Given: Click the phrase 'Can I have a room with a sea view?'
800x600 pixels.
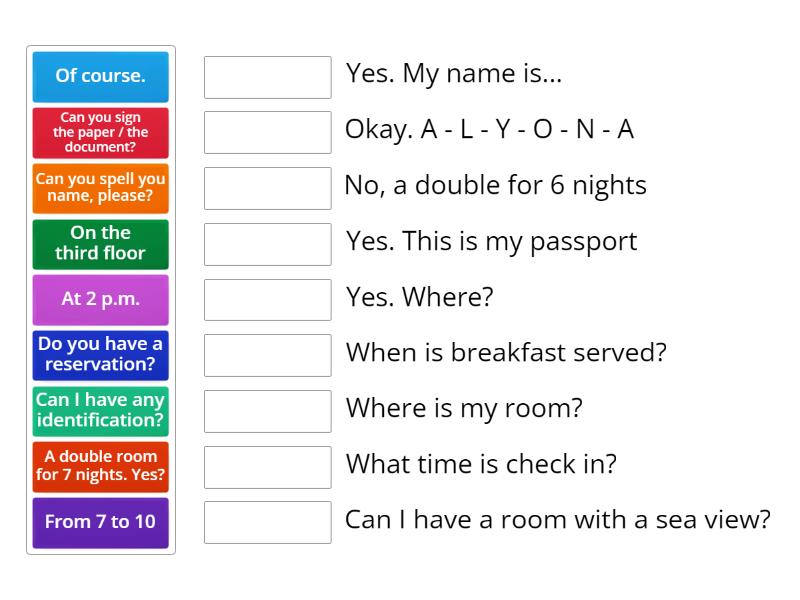Looking at the screenshot, I should pos(555,520).
